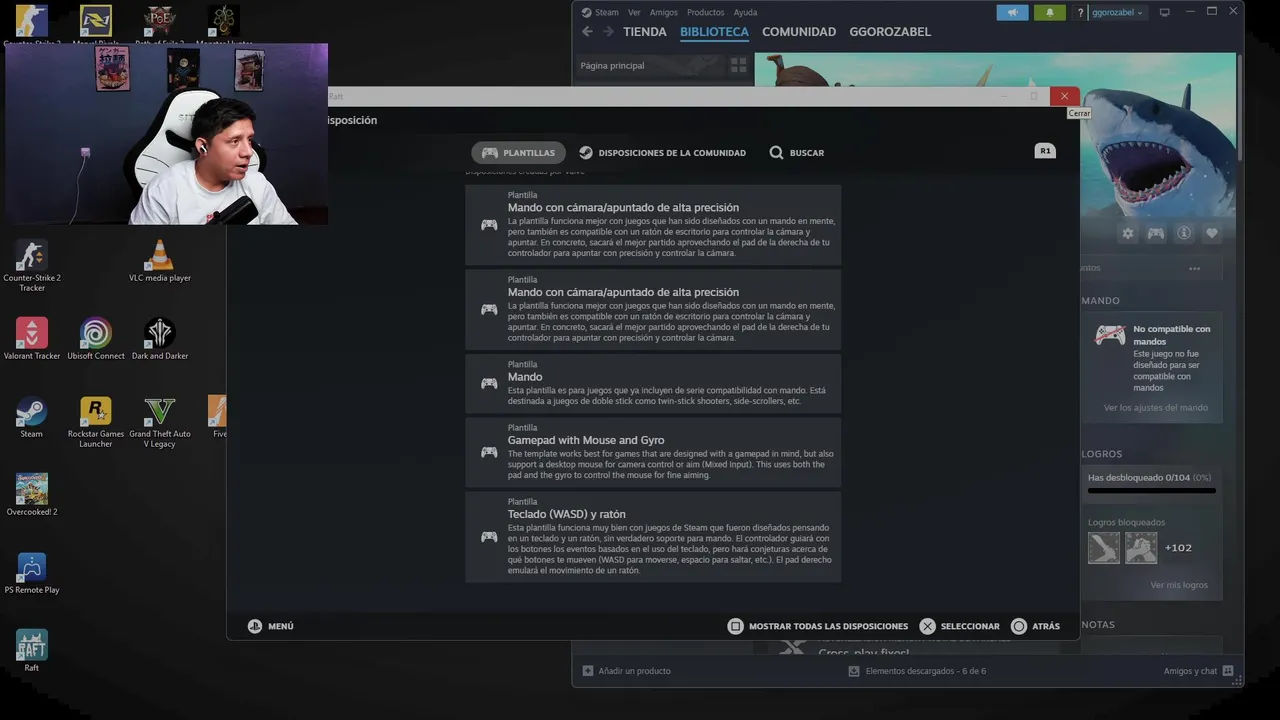This screenshot has height=720, width=1280.
Task: Click the +102 achievements count
Action: pyautogui.click(x=1178, y=548)
